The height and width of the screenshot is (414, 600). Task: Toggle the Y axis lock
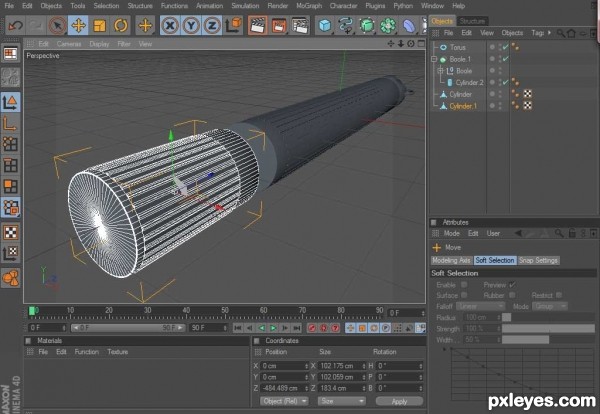pyautogui.click(x=191, y=26)
